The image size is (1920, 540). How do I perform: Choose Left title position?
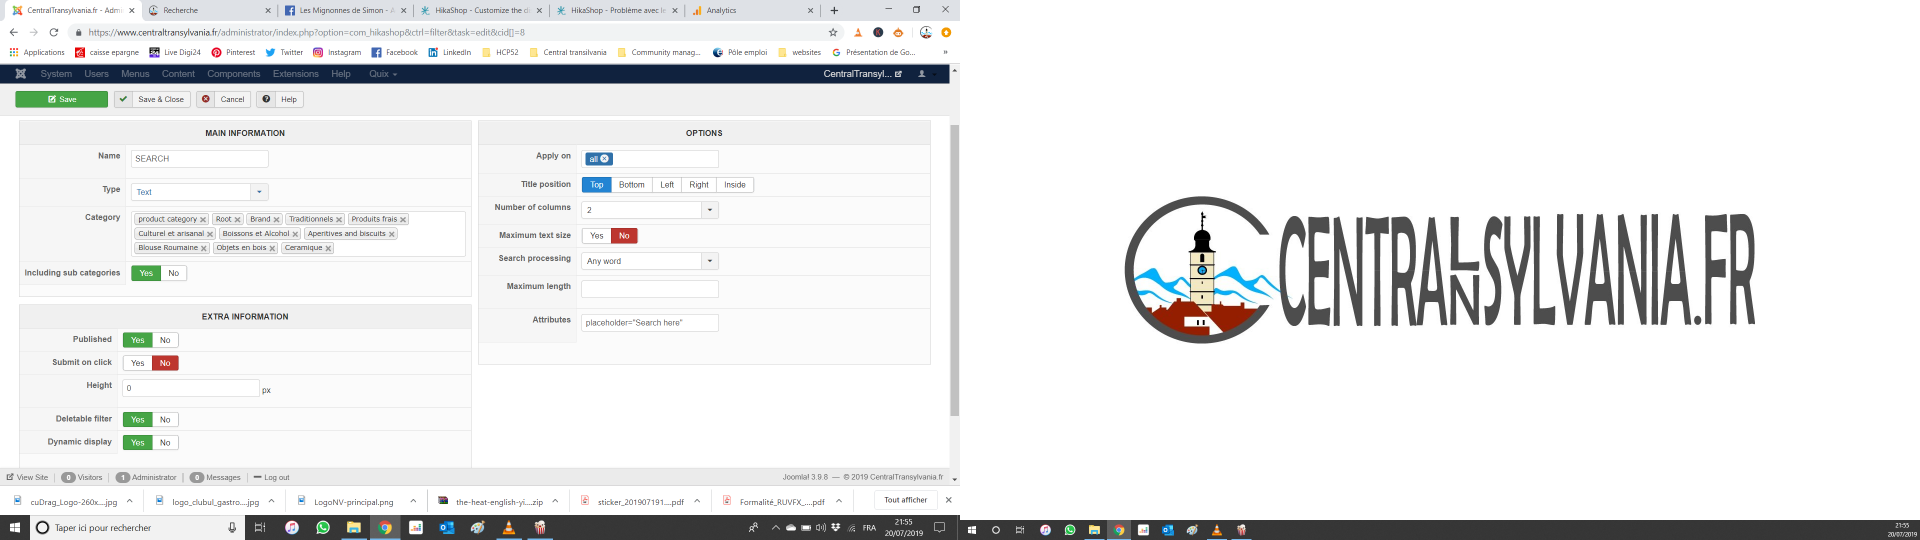point(667,185)
